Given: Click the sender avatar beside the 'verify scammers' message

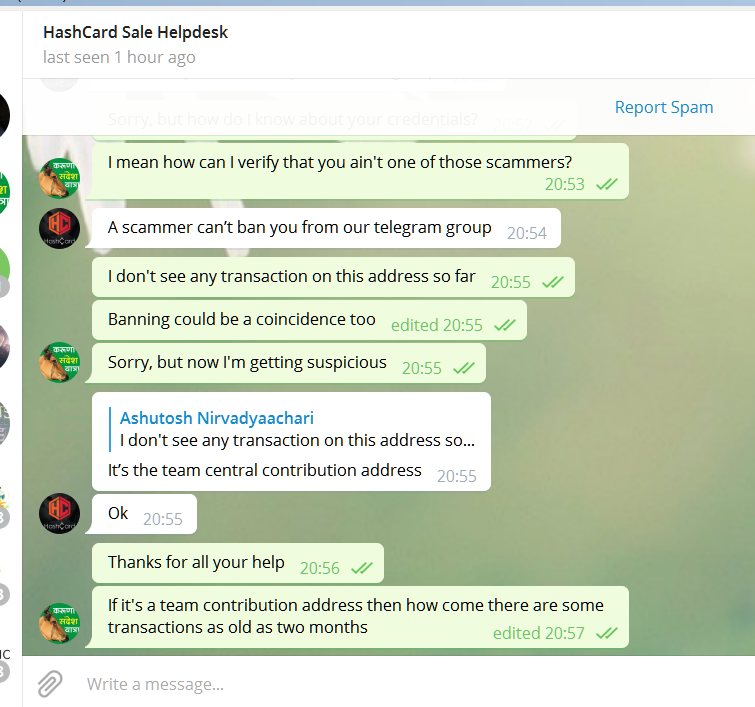Looking at the screenshot, I should [59, 179].
